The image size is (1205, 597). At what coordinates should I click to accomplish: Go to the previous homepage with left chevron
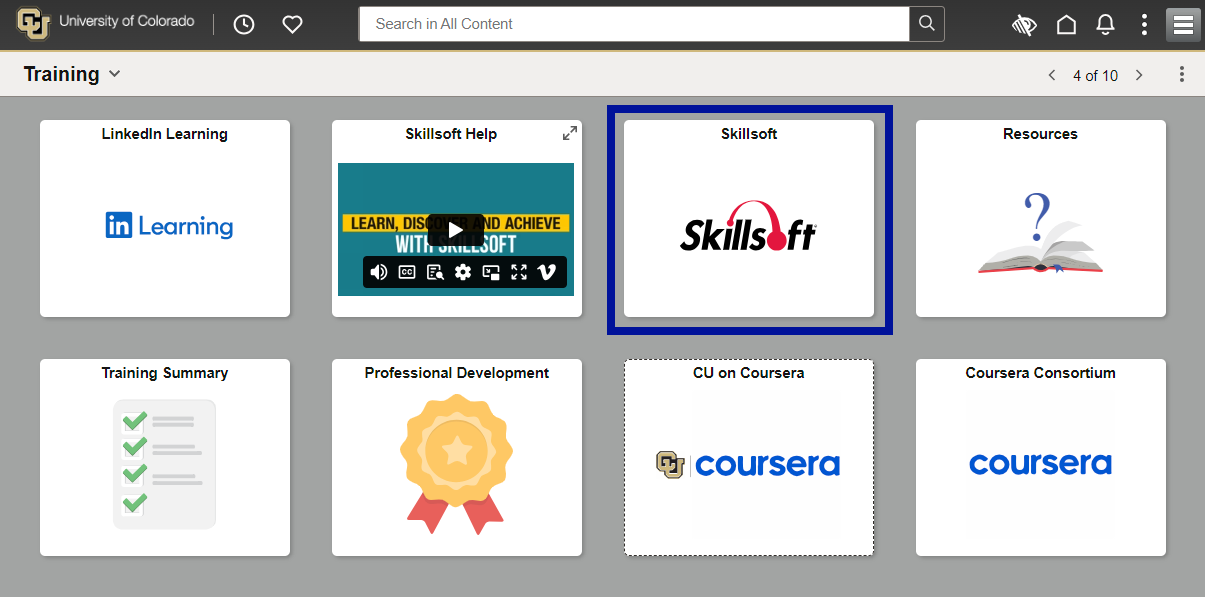point(1051,75)
